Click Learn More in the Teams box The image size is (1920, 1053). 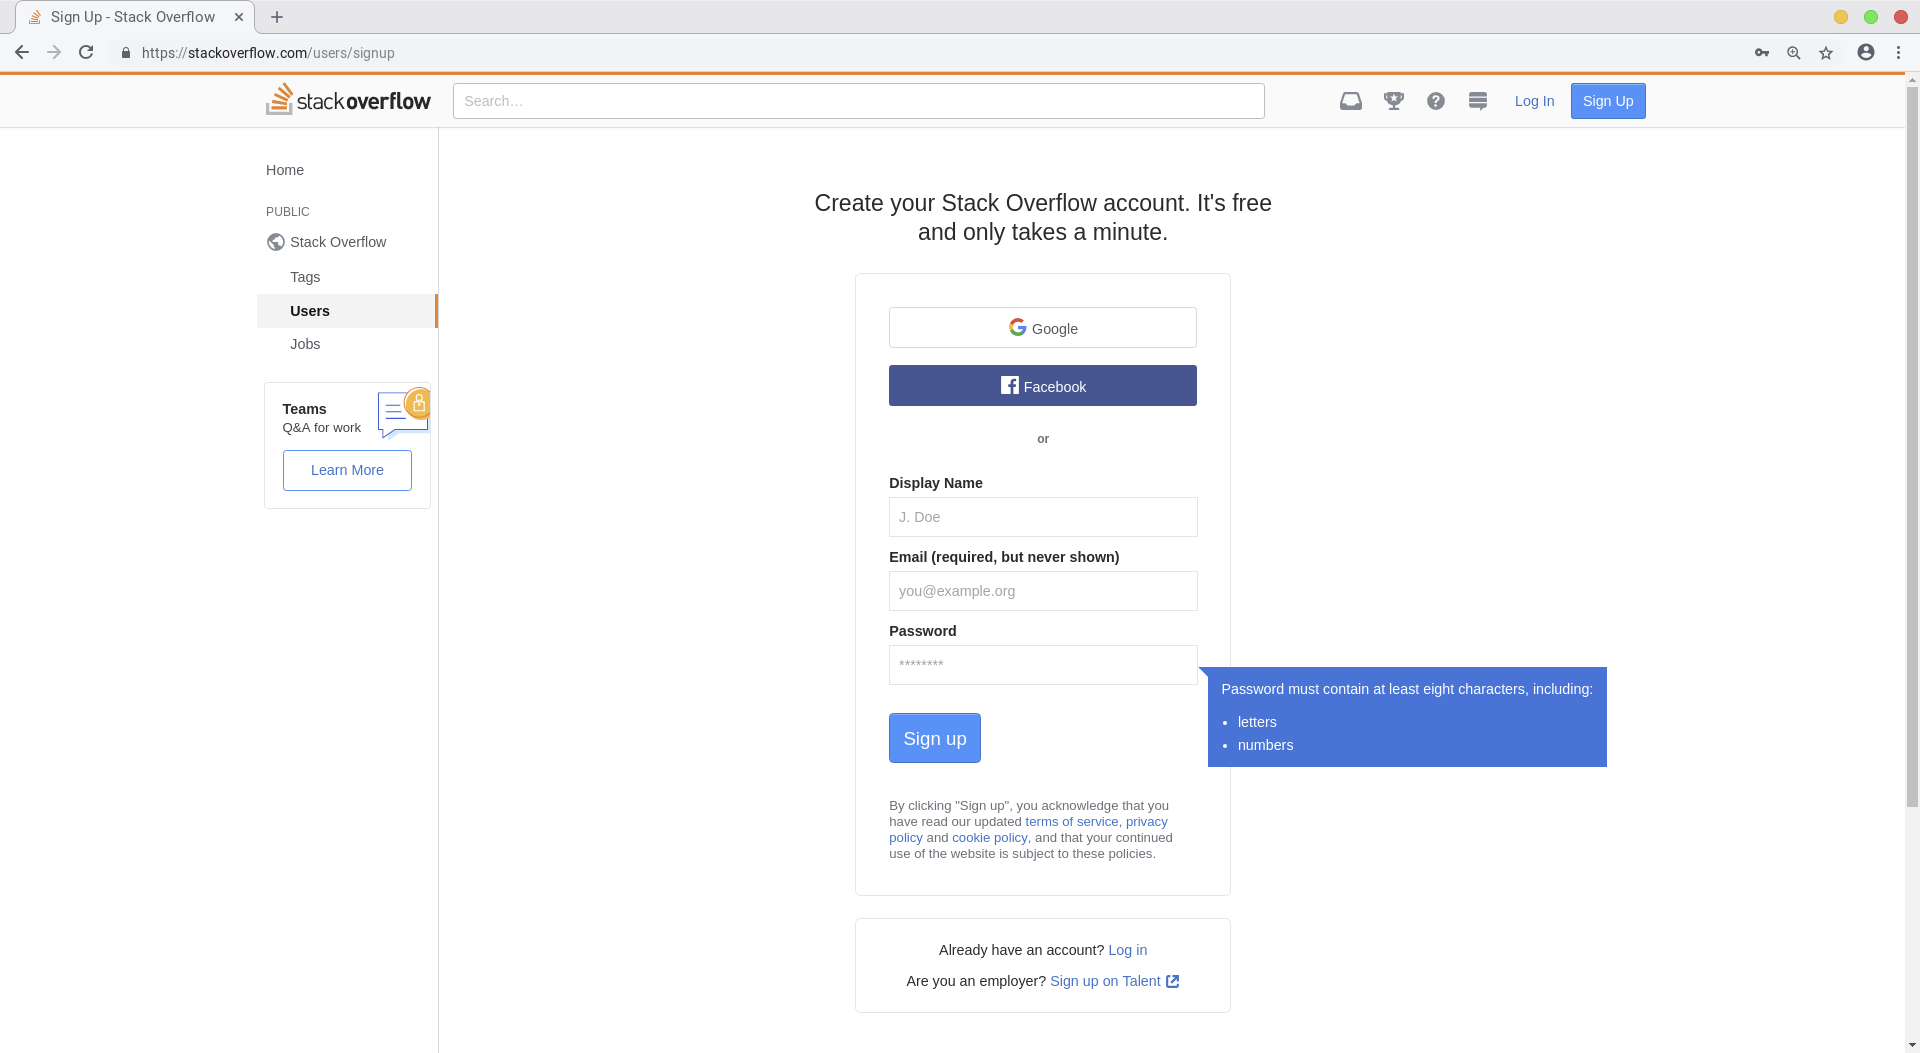[347, 470]
